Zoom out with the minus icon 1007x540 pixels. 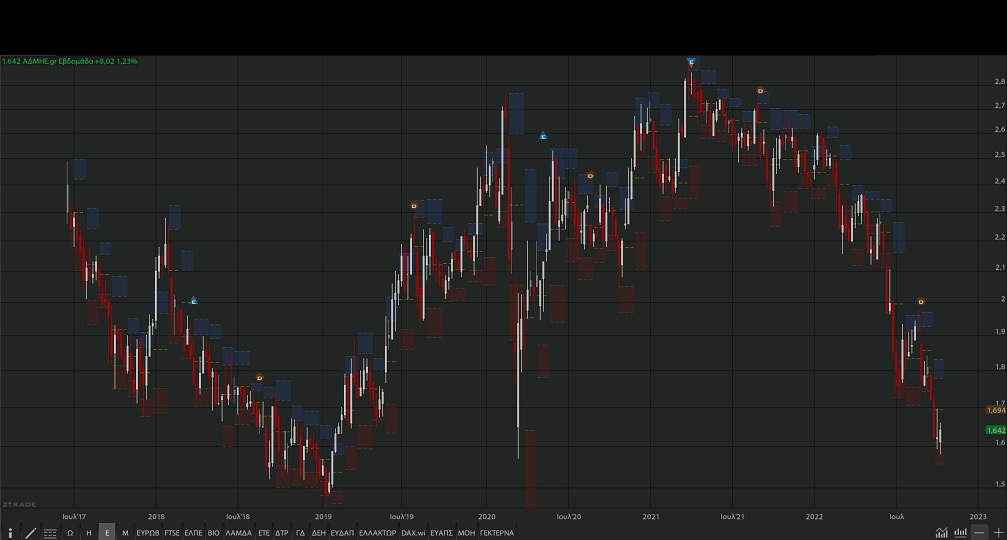coord(979,533)
